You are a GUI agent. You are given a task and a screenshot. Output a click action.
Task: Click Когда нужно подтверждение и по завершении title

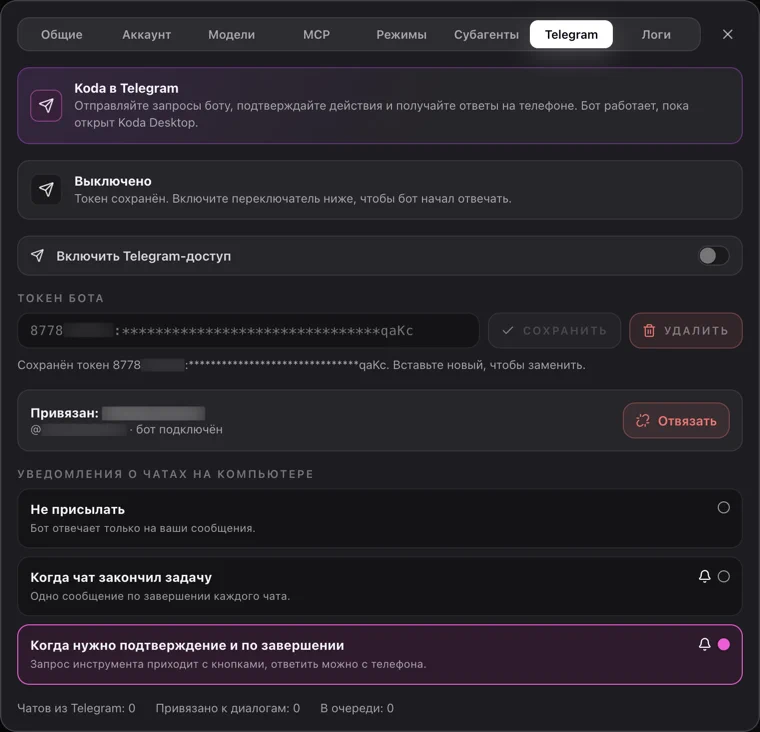pos(187,645)
